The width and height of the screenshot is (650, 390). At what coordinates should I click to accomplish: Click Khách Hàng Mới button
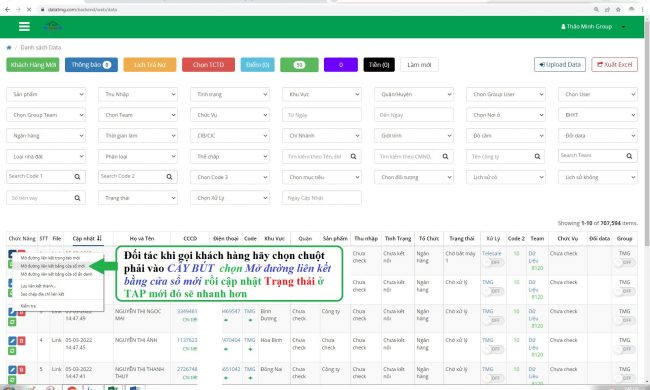[x=33, y=65]
